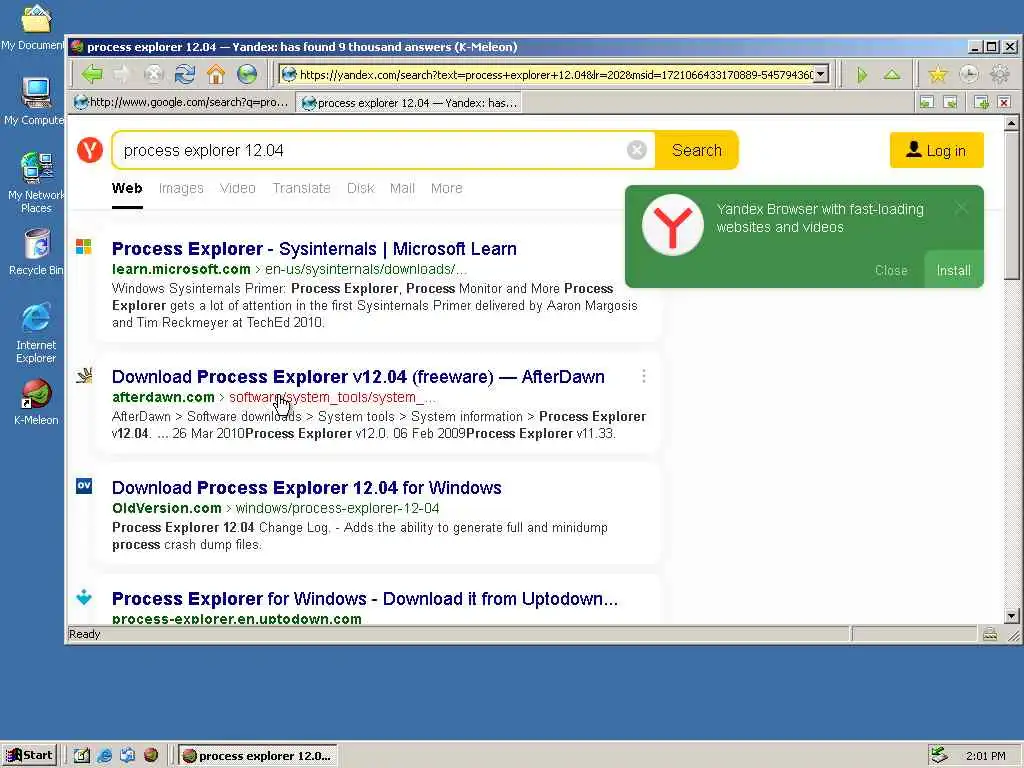Select the Yandex process explorer tab
The height and width of the screenshot is (768, 1024).
tap(409, 103)
